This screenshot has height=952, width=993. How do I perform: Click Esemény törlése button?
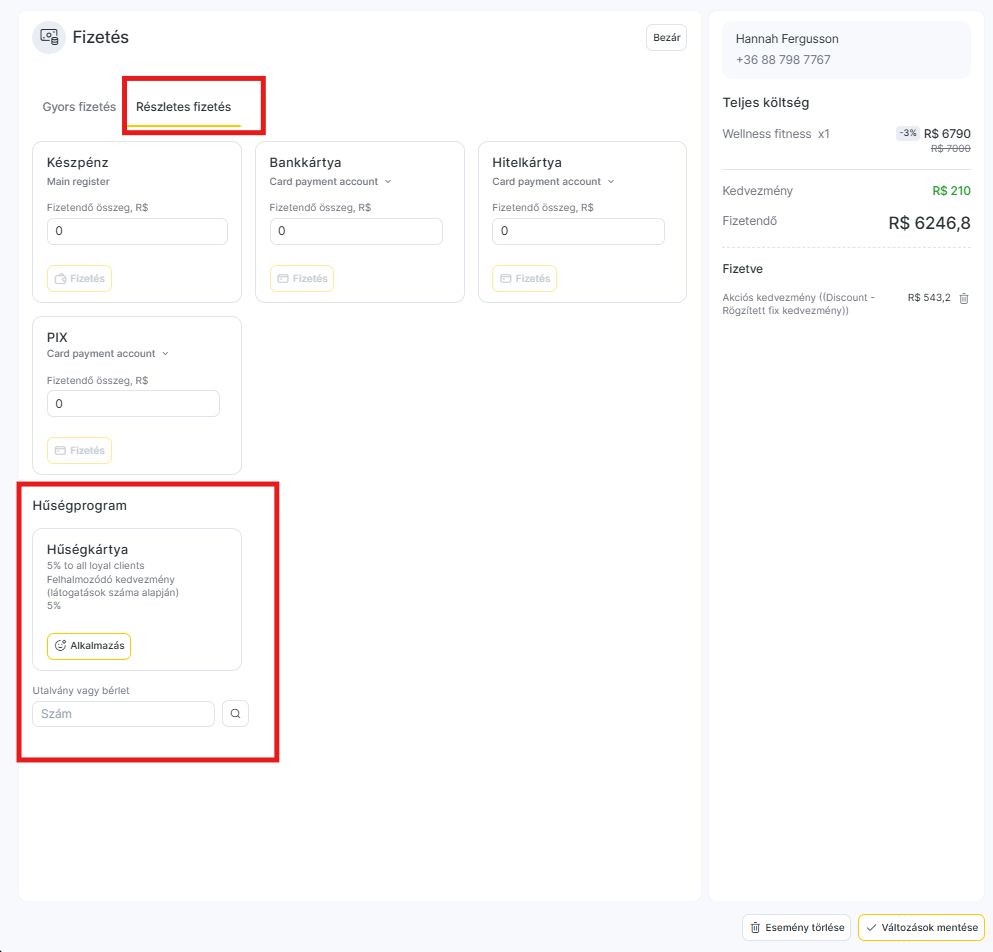[x=797, y=928]
